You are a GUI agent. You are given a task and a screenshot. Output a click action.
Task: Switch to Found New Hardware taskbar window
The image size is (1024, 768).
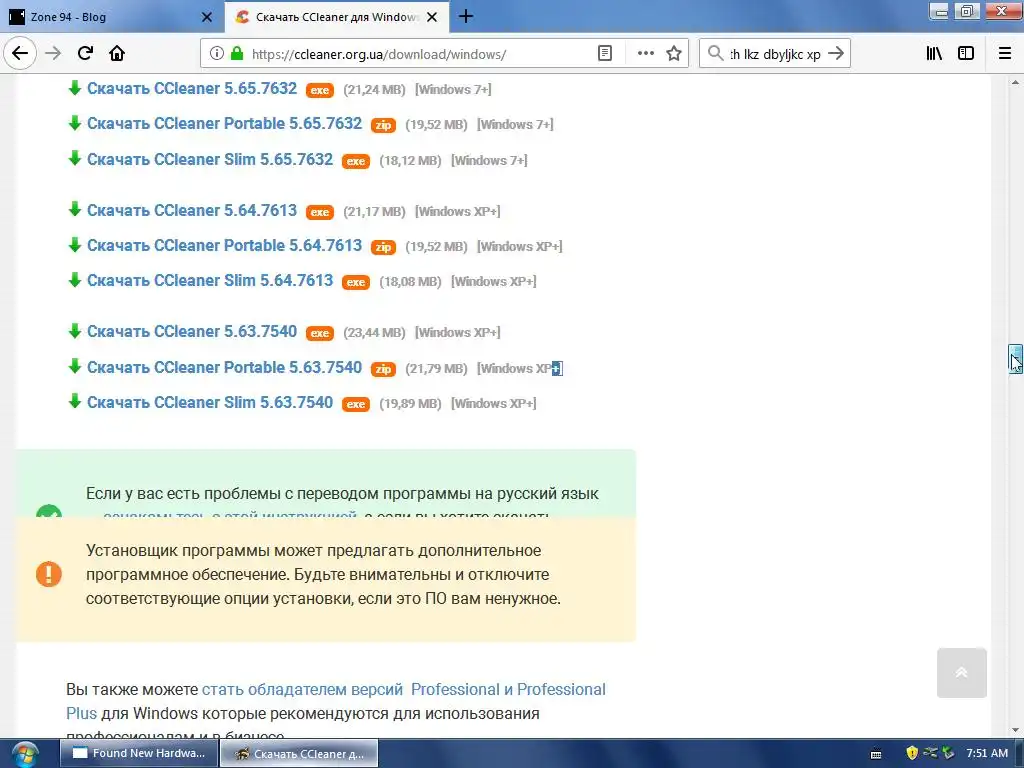[x=139, y=753]
